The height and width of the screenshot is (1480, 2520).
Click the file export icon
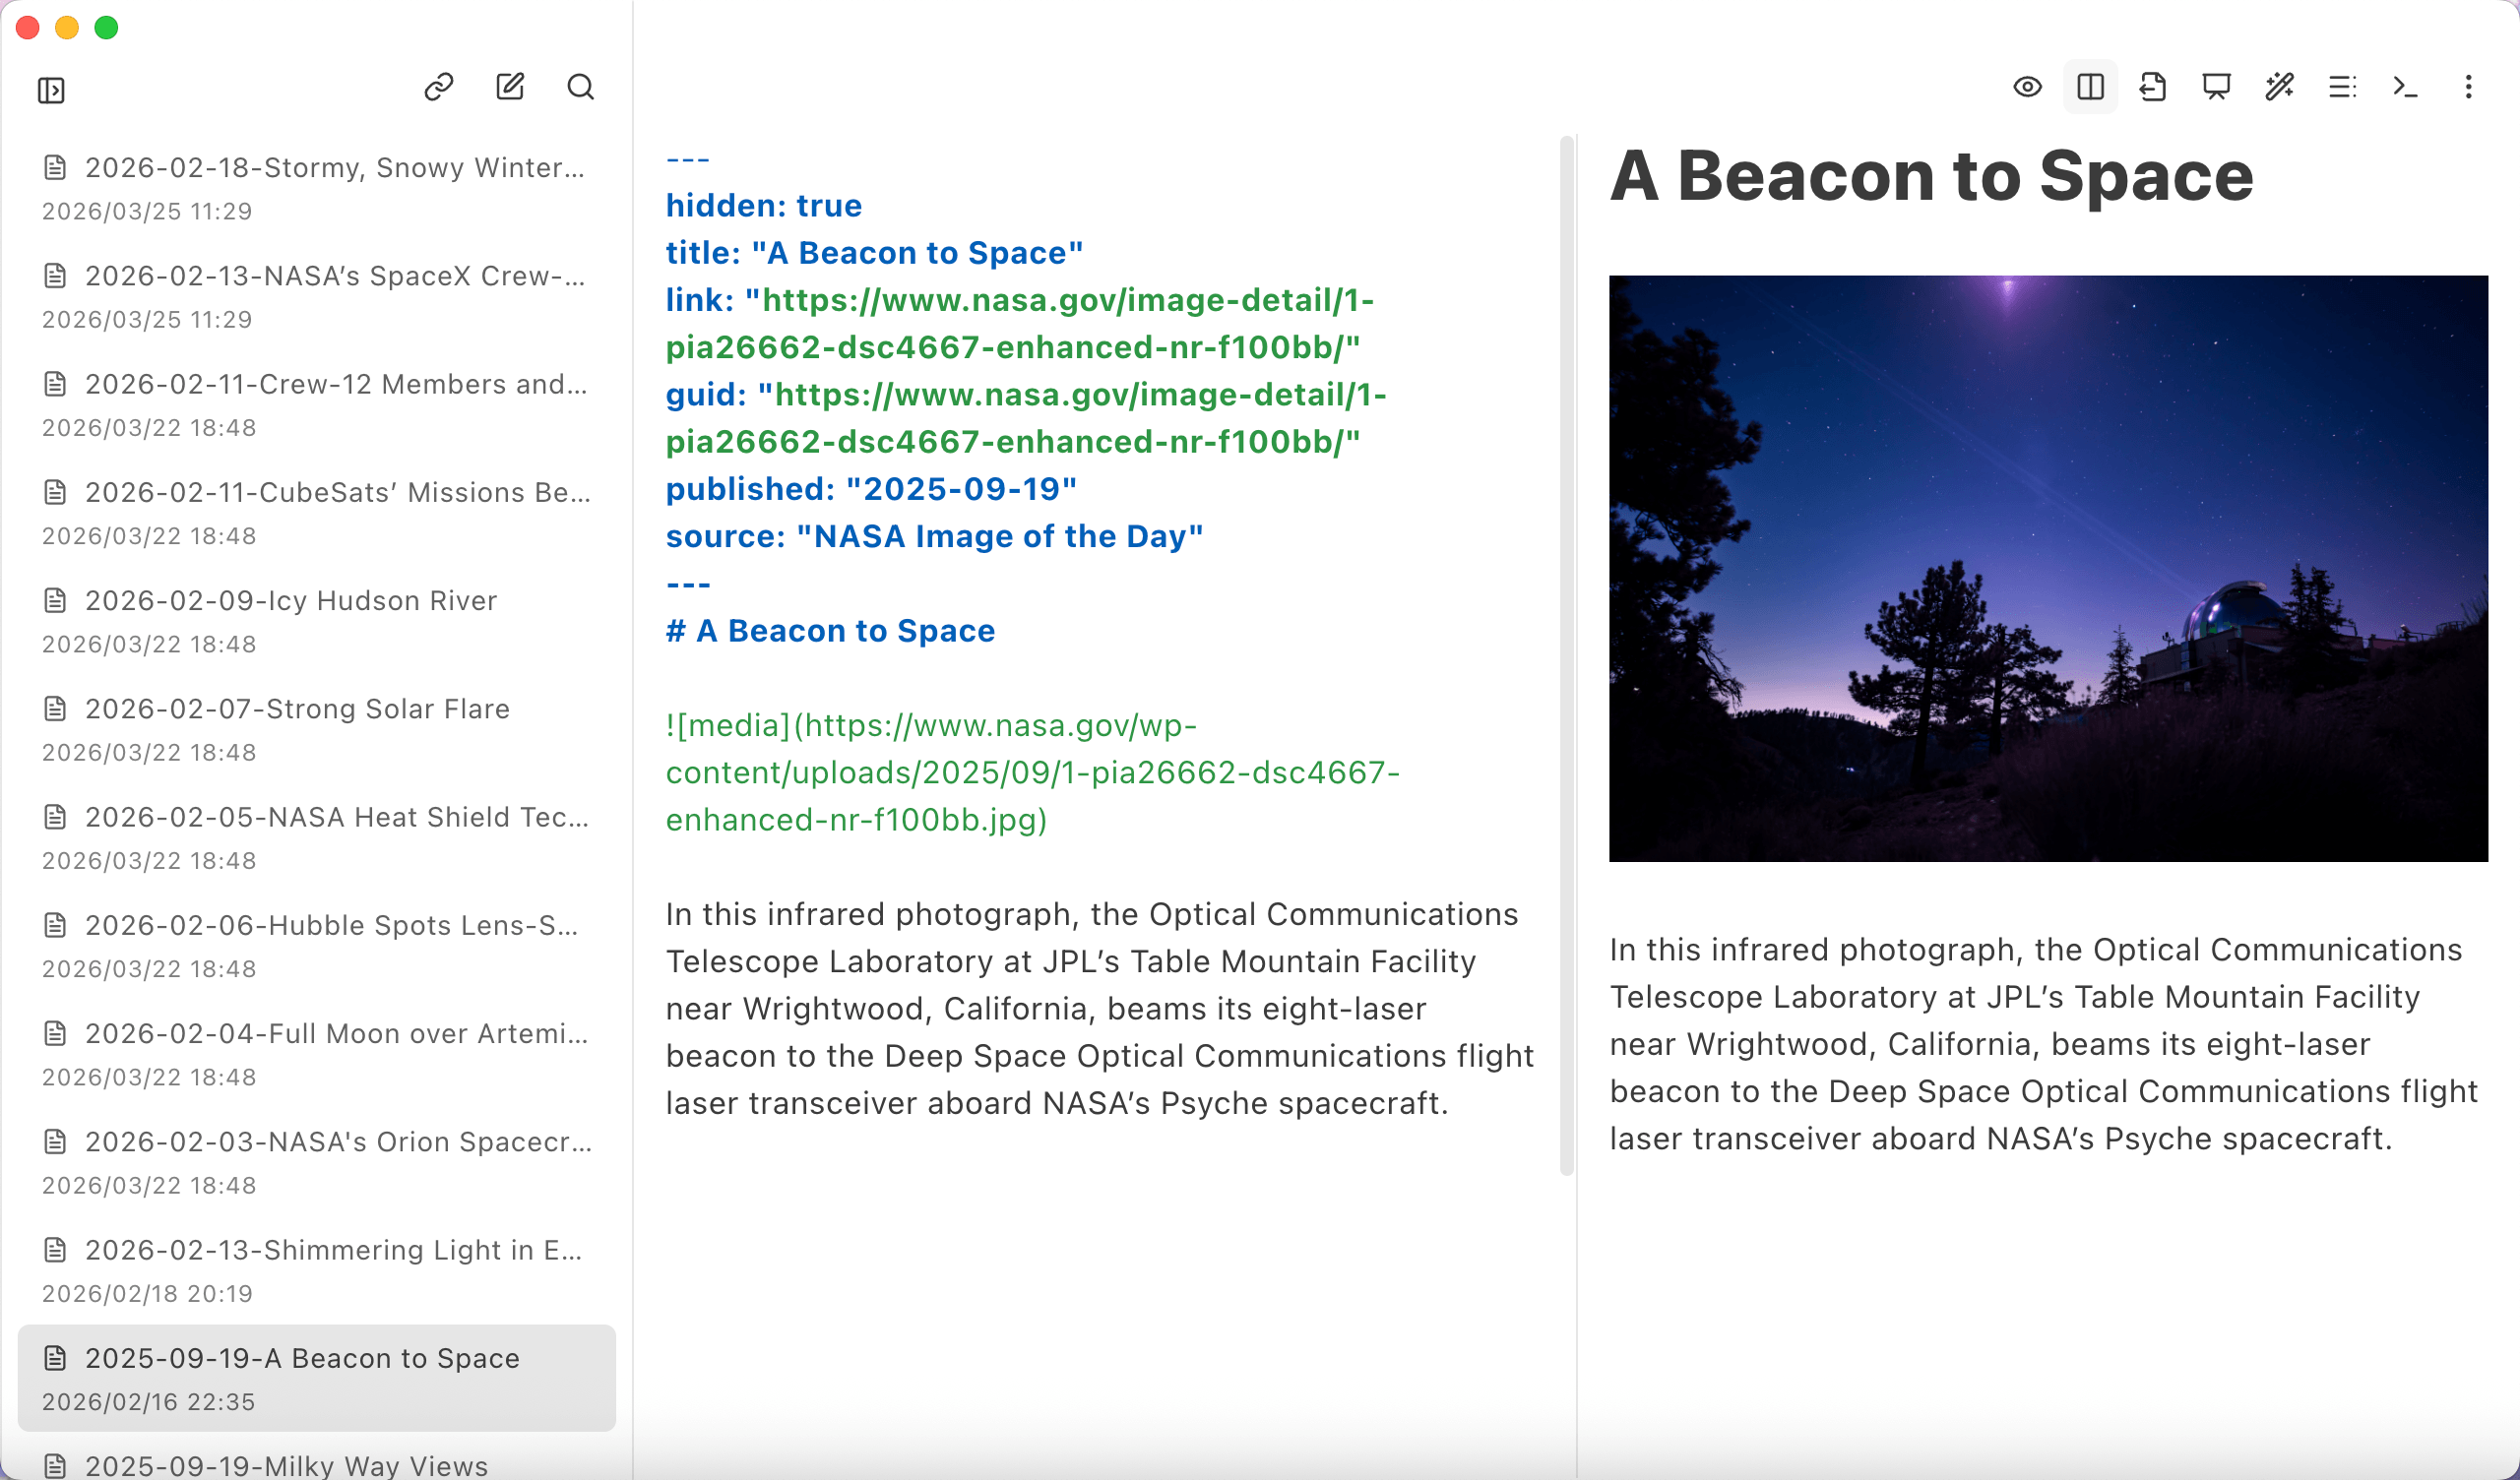pyautogui.click(x=2153, y=87)
